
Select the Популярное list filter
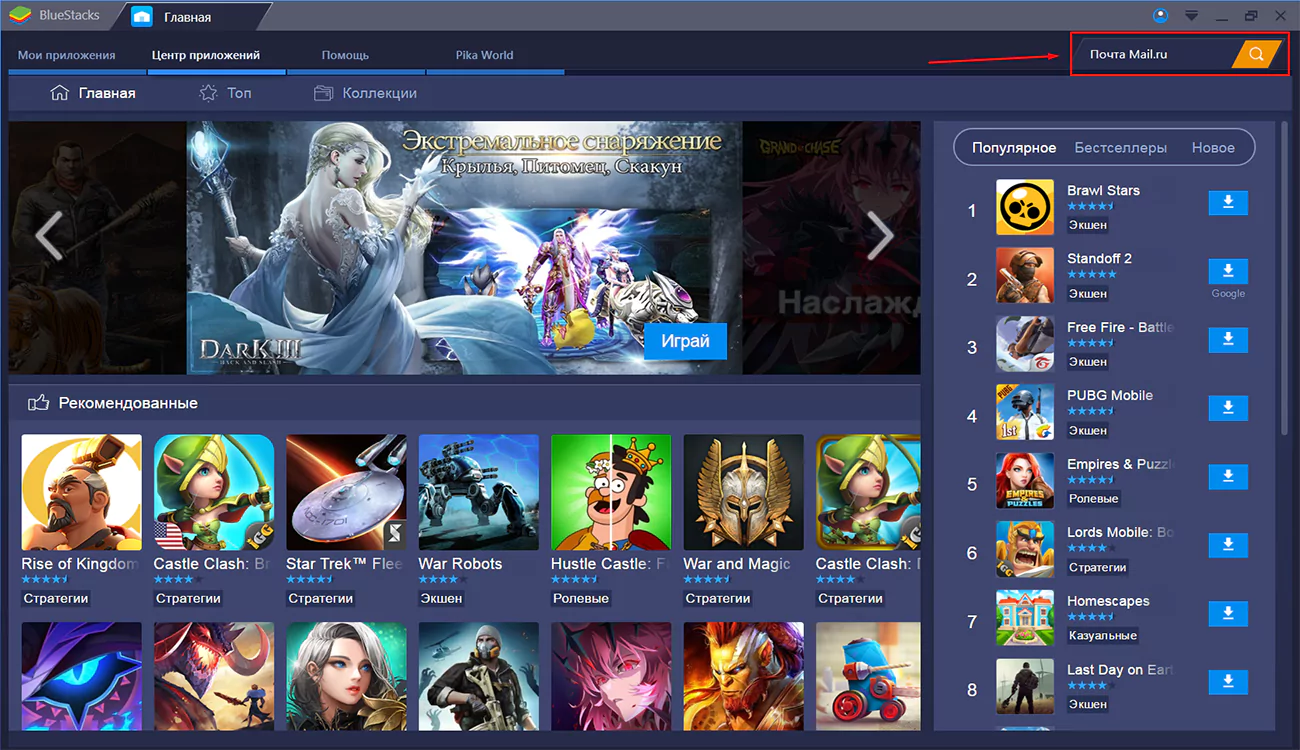pos(1014,147)
